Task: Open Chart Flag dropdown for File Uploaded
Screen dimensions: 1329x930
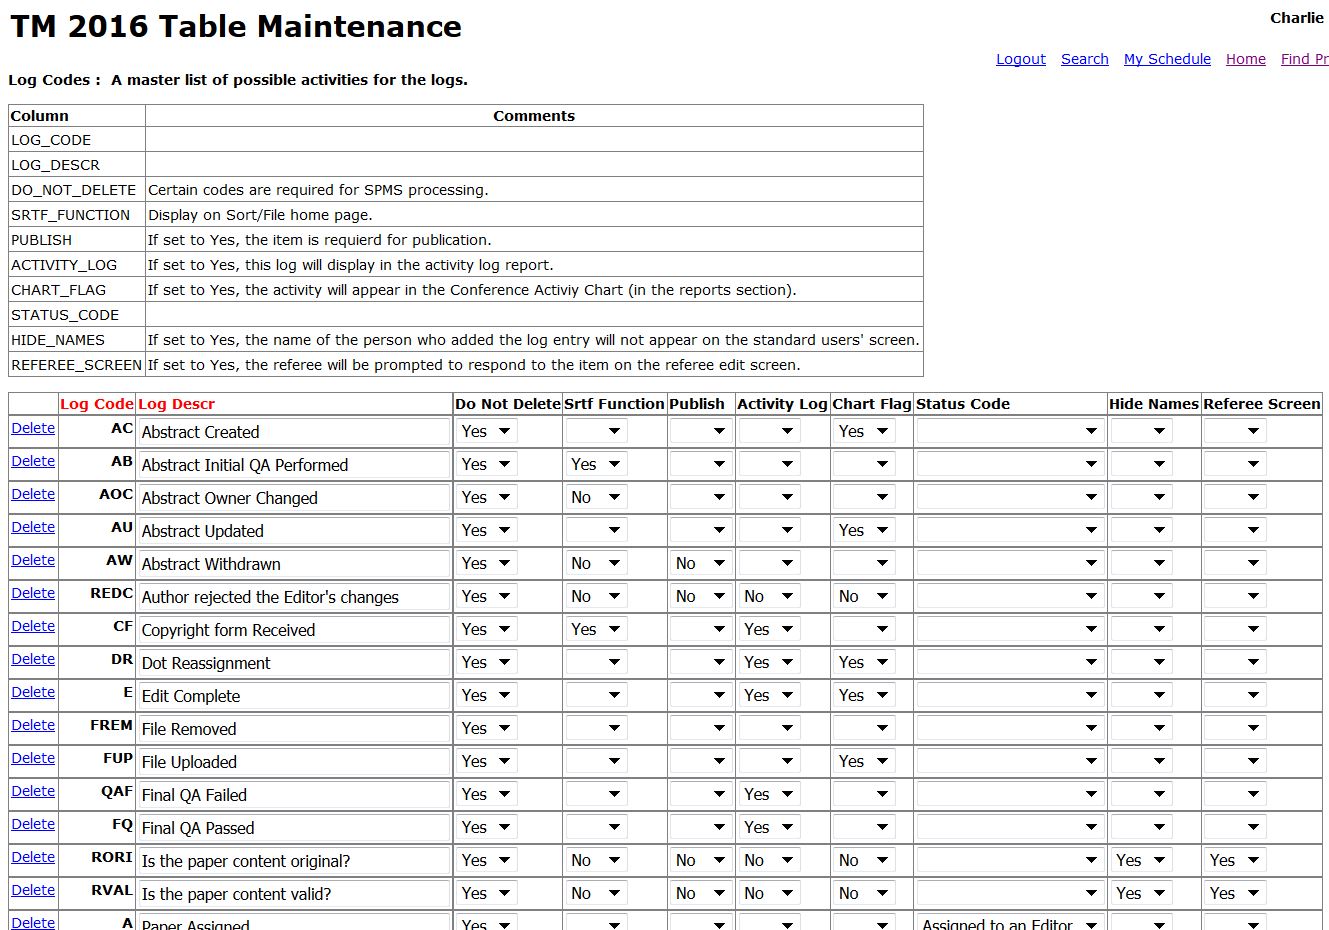Action: pos(864,762)
